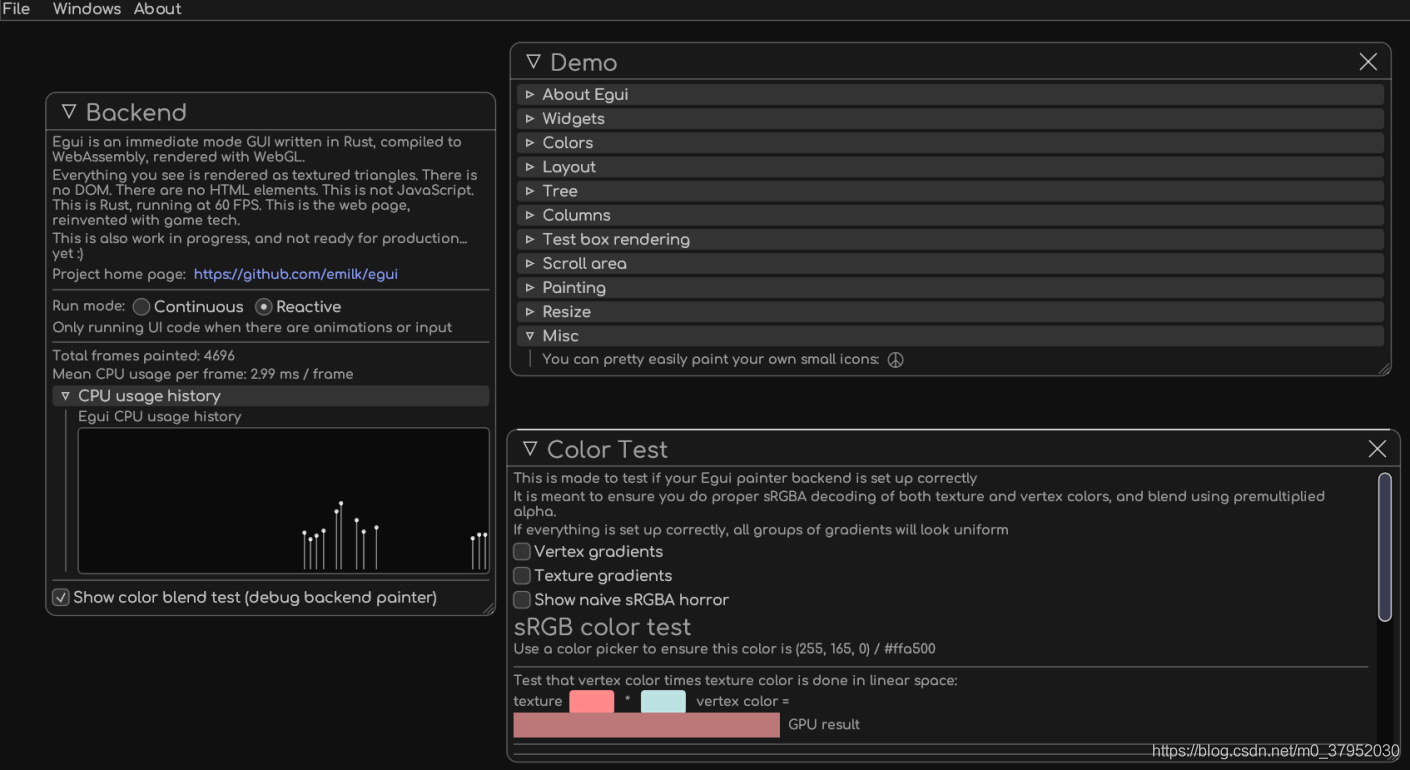Image resolution: width=1410 pixels, height=770 pixels.
Task: Click the GPU result label
Action: (824, 724)
